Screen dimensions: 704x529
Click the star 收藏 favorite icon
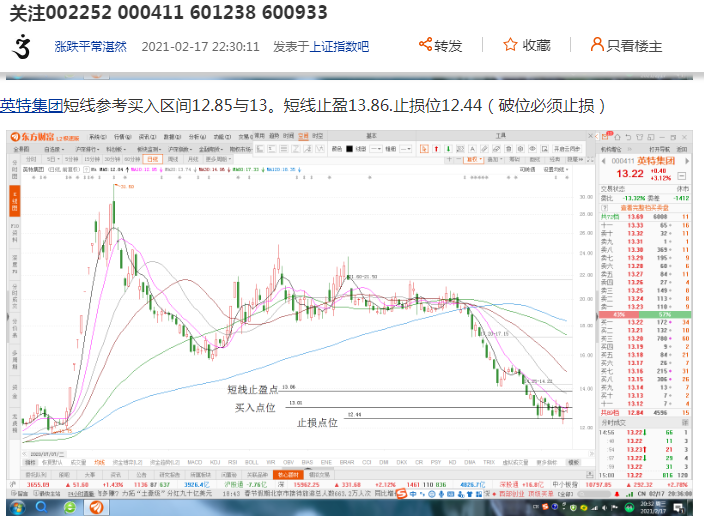click(510, 44)
